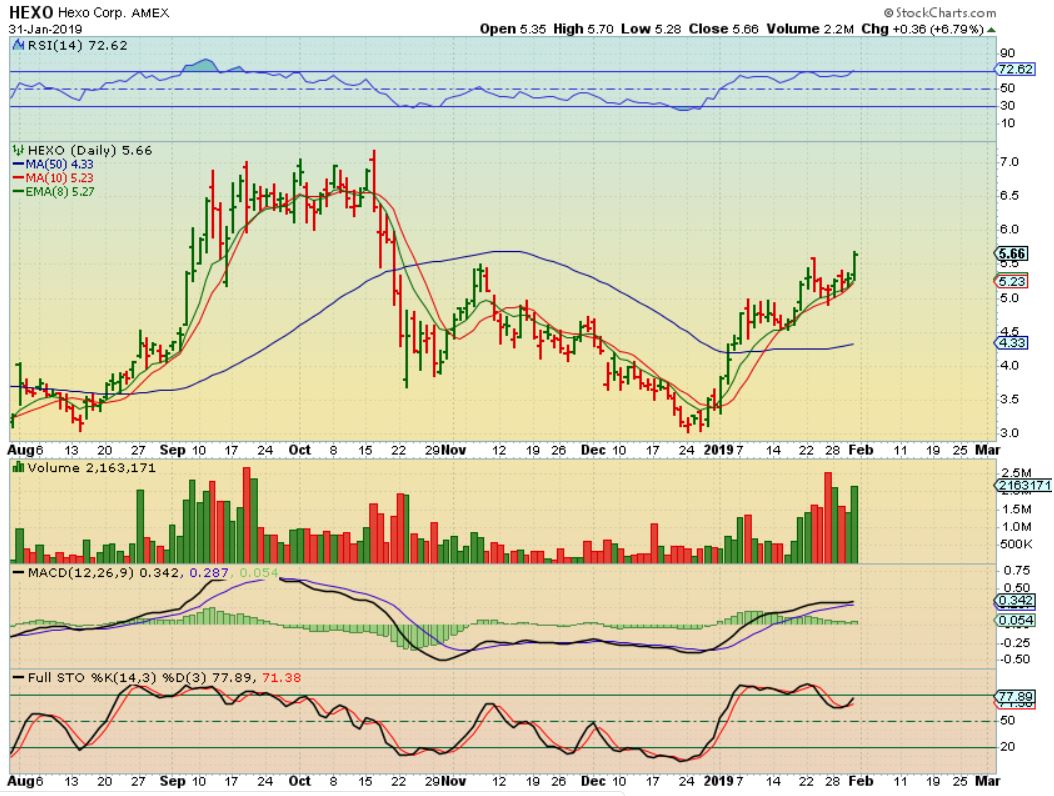
Task: Click the 10 label on the RSI scale
Action: click(x=1007, y=123)
